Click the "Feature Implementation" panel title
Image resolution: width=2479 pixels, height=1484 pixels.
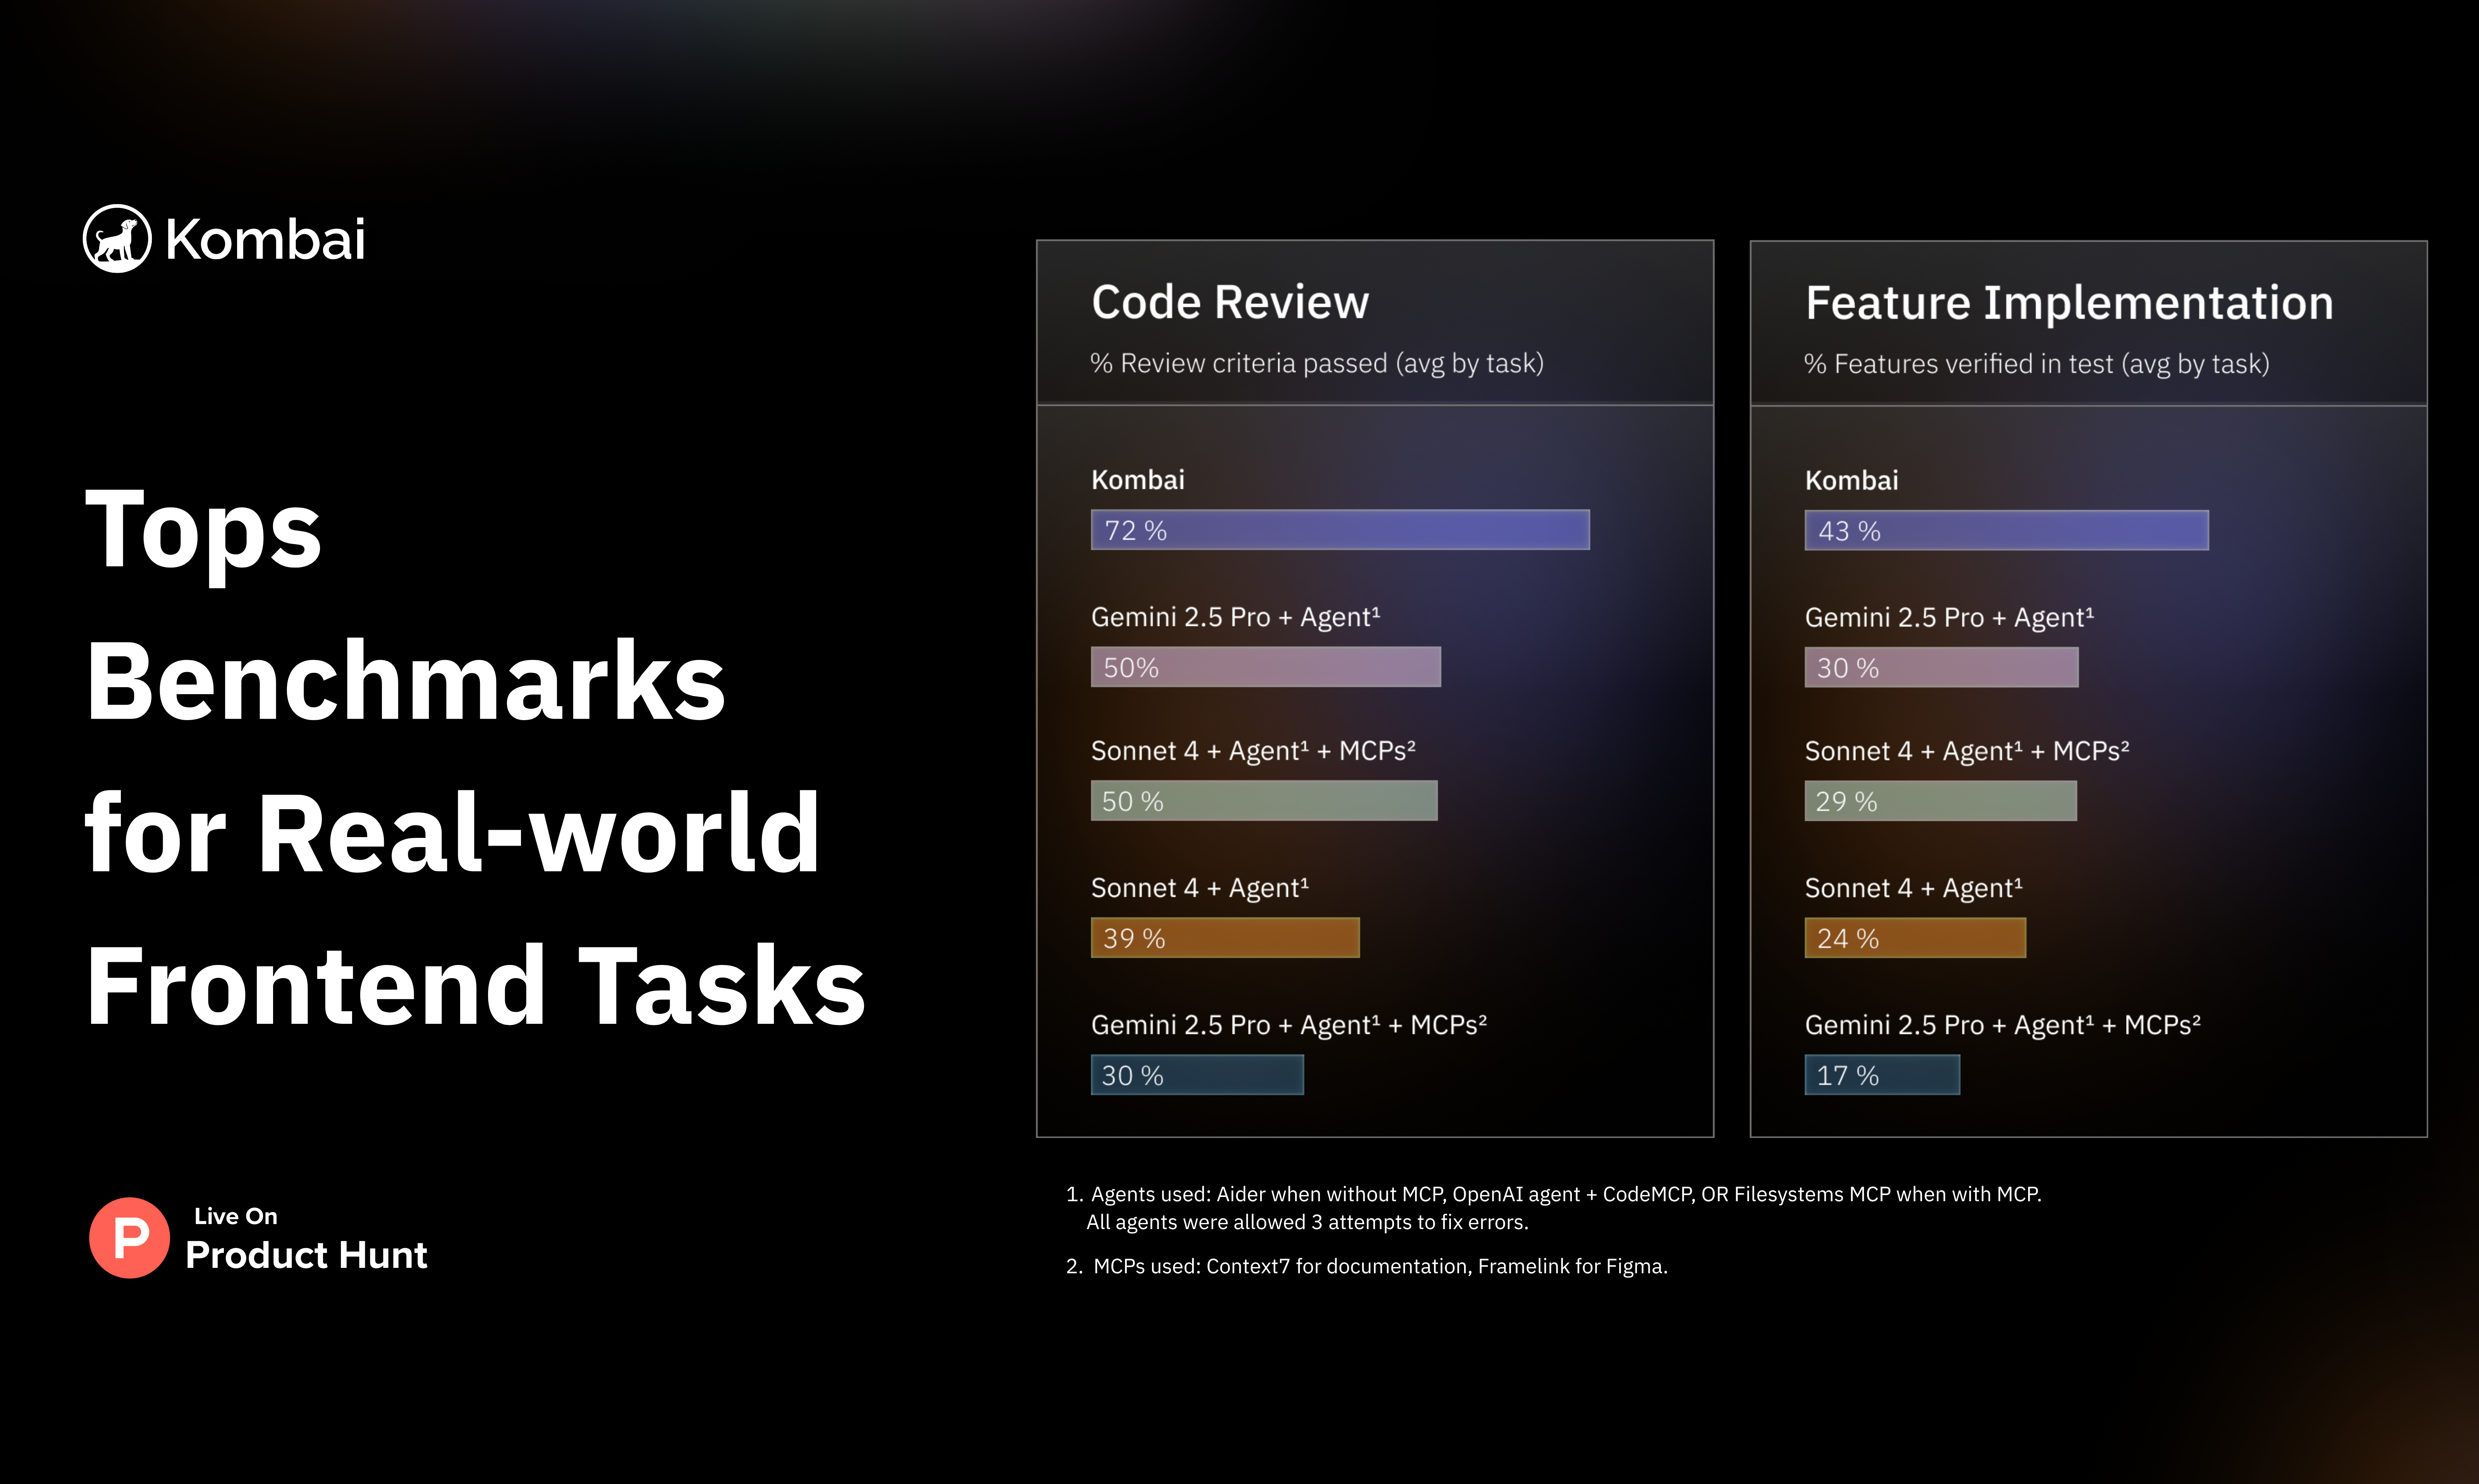click(x=2069, y=303)
